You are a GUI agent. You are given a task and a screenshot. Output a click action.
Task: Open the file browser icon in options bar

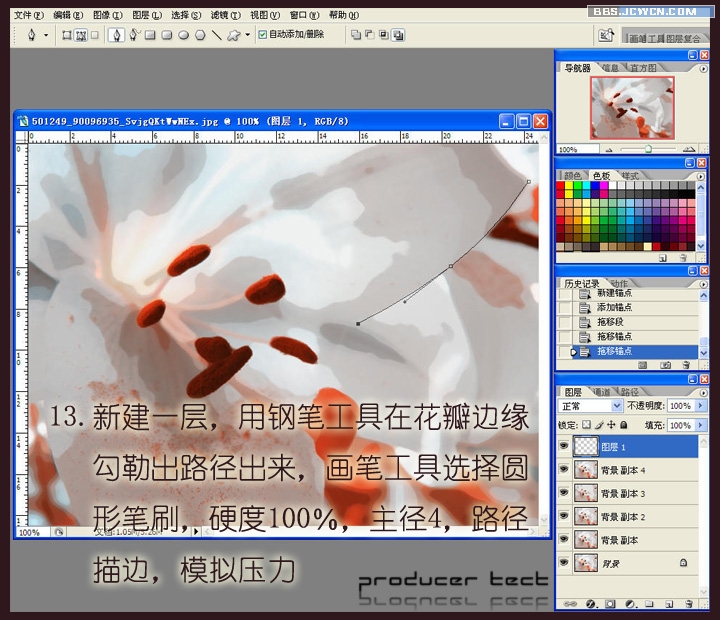pos(606,35)
